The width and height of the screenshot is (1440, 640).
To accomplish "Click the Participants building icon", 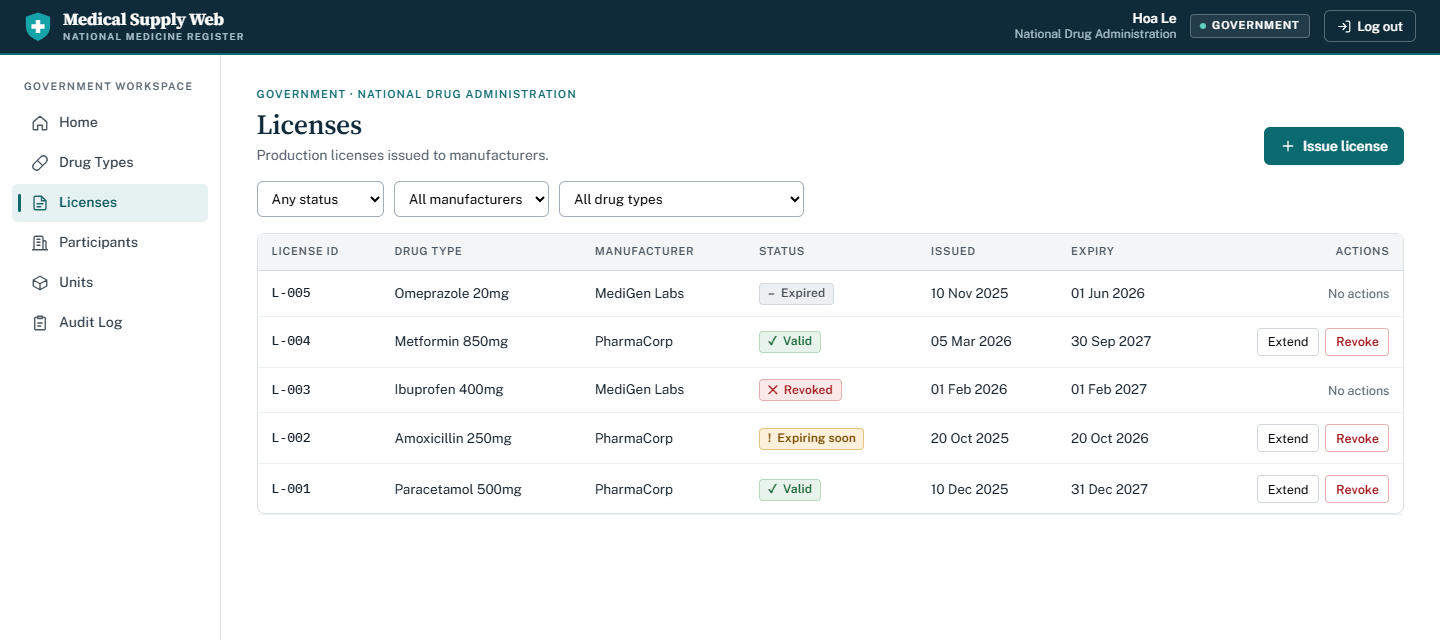I will 40,243.
